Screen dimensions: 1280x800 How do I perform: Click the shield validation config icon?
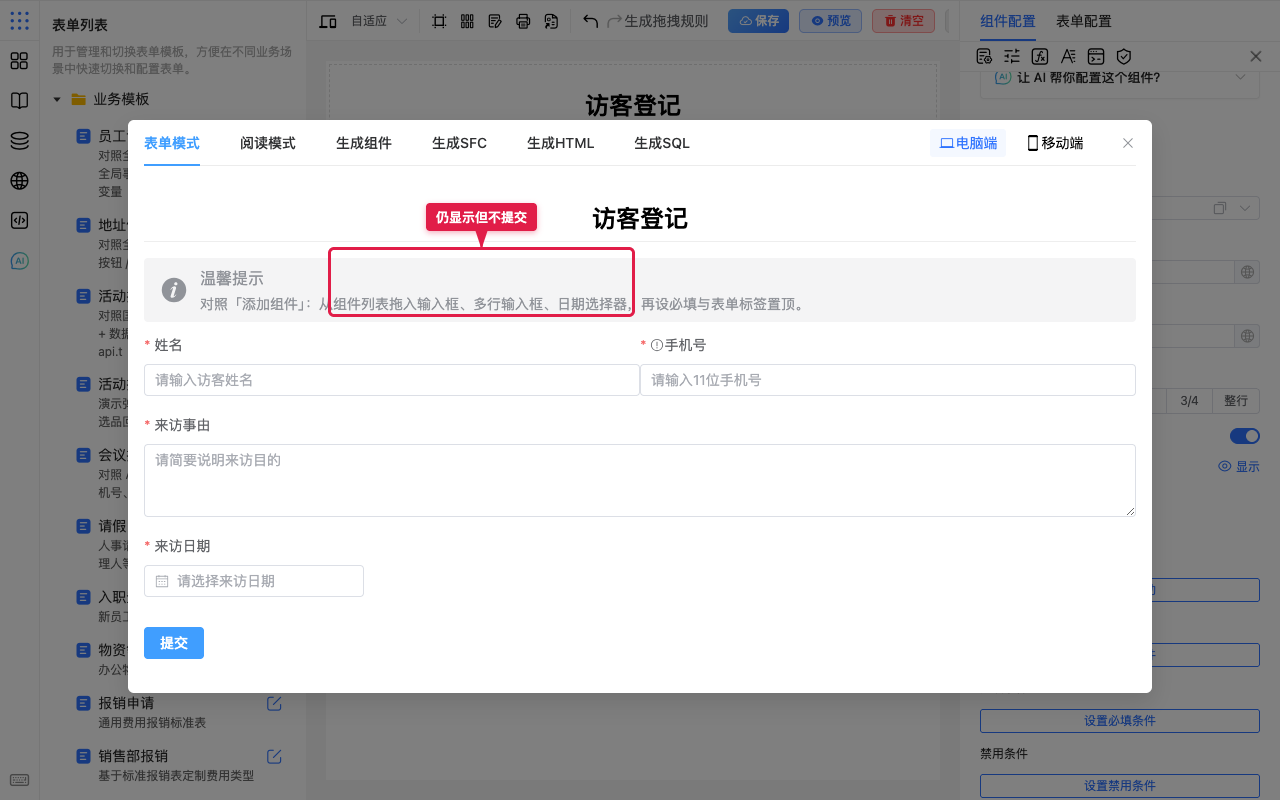1124,57
